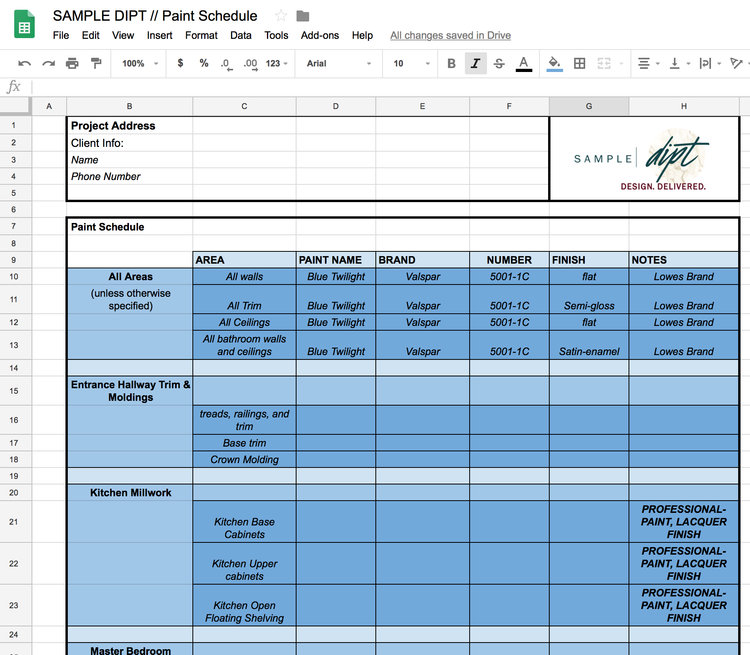Image resolution: width=750 pixels, height=655 pixels.
Task: Select column B header
Action: pos(130,106)
